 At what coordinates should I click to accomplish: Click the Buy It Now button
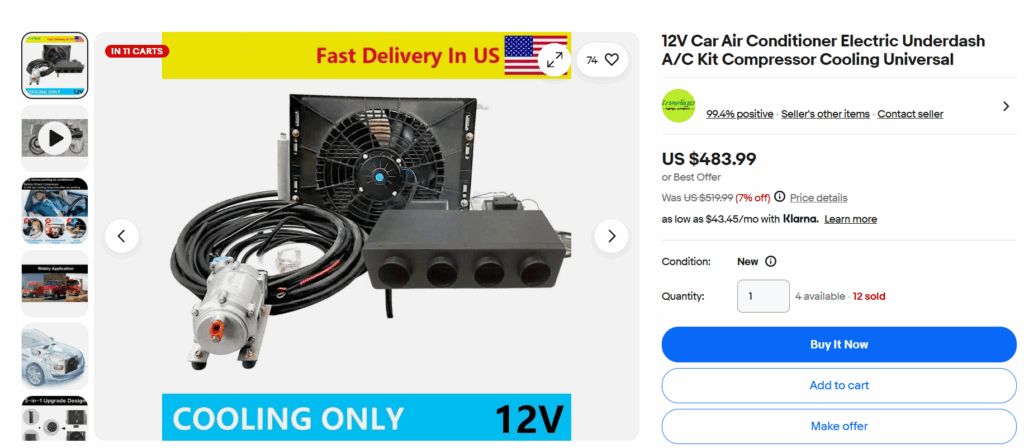839,344
